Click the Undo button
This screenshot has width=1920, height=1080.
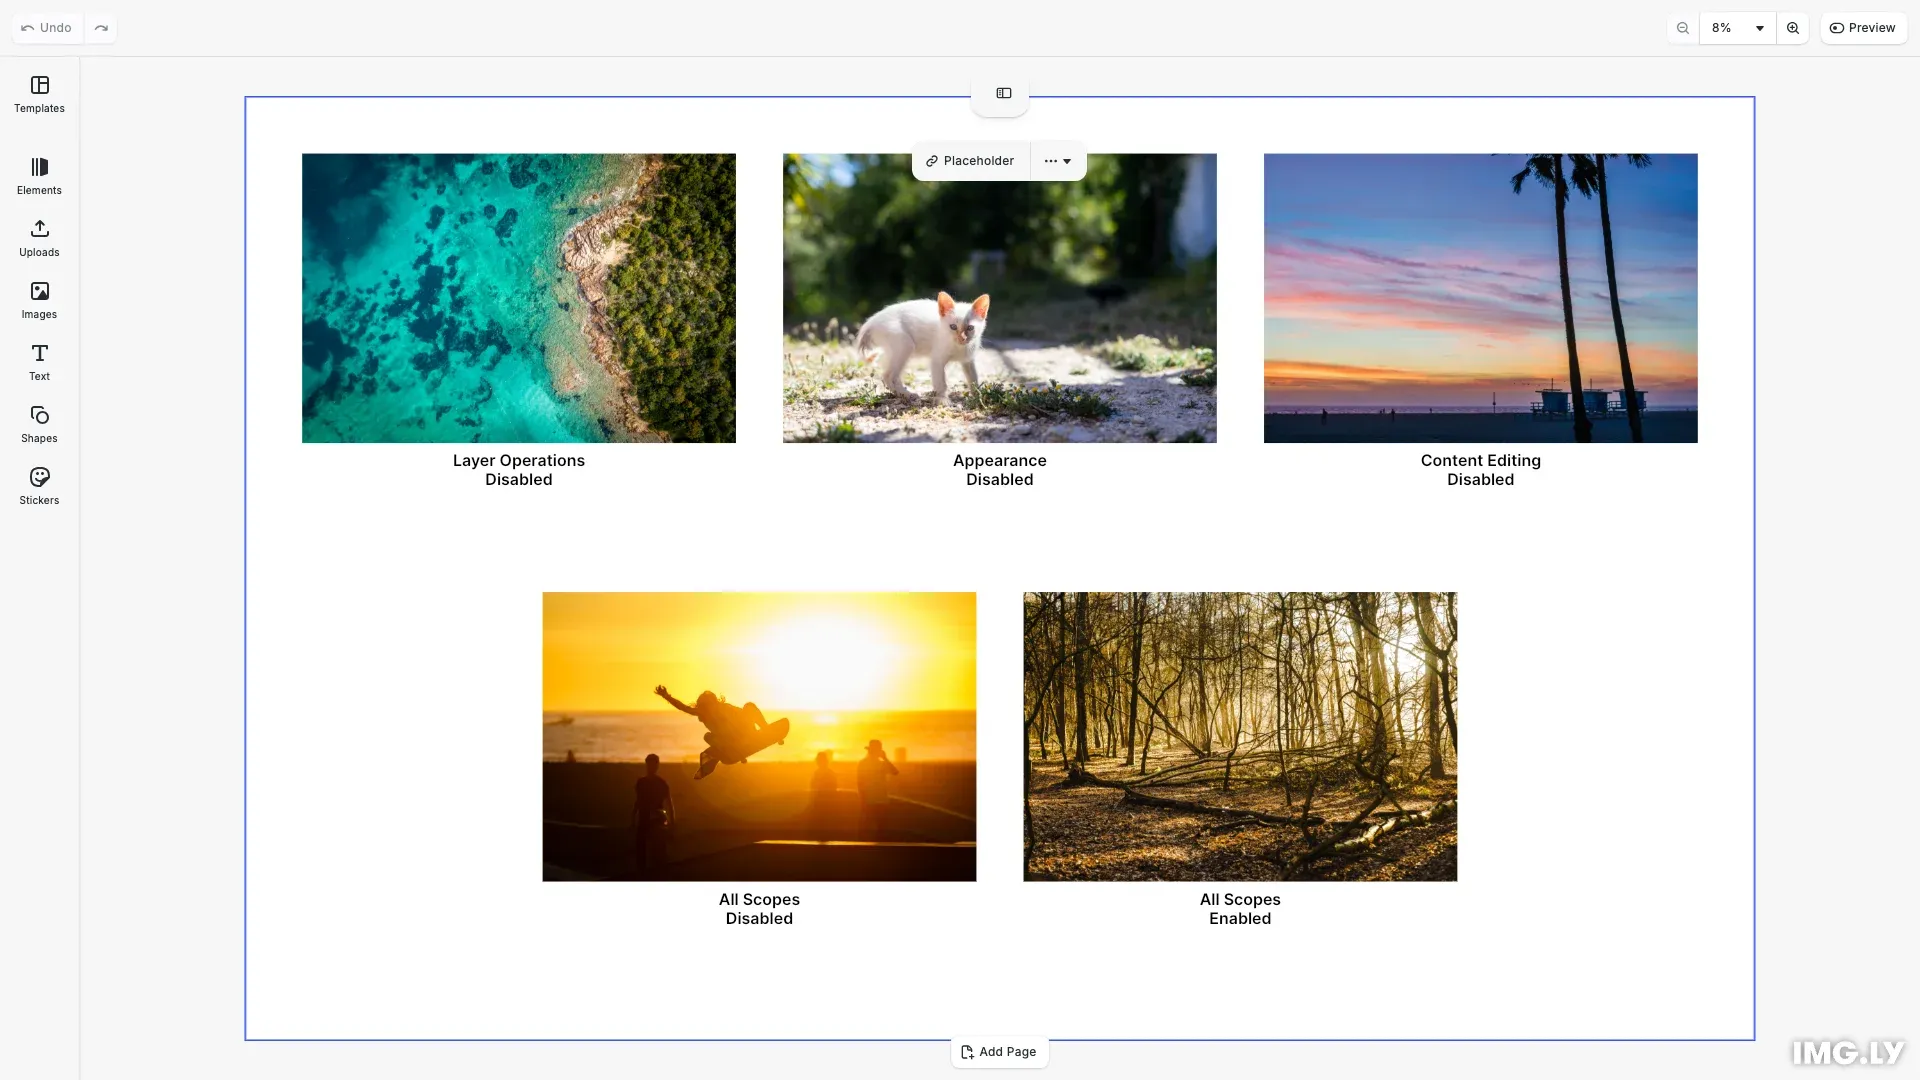47,28
